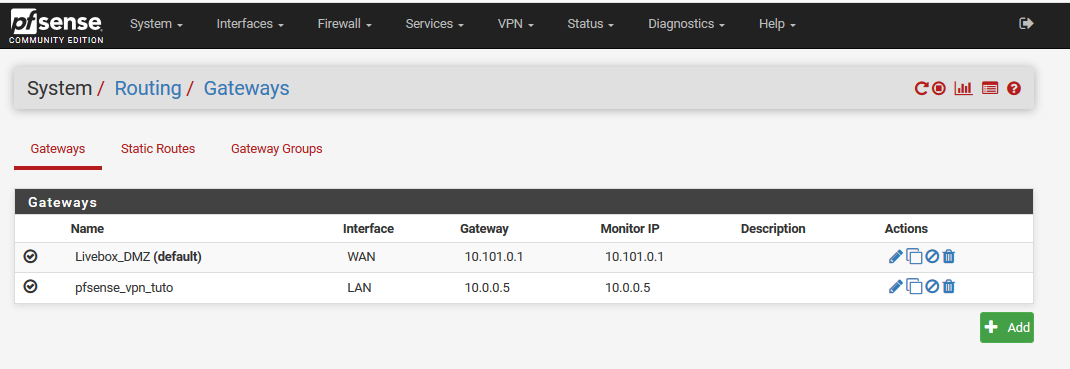Log out using the top-right exit icon
Screen dimensions: 1070x369
click(x=1026, y=23)
